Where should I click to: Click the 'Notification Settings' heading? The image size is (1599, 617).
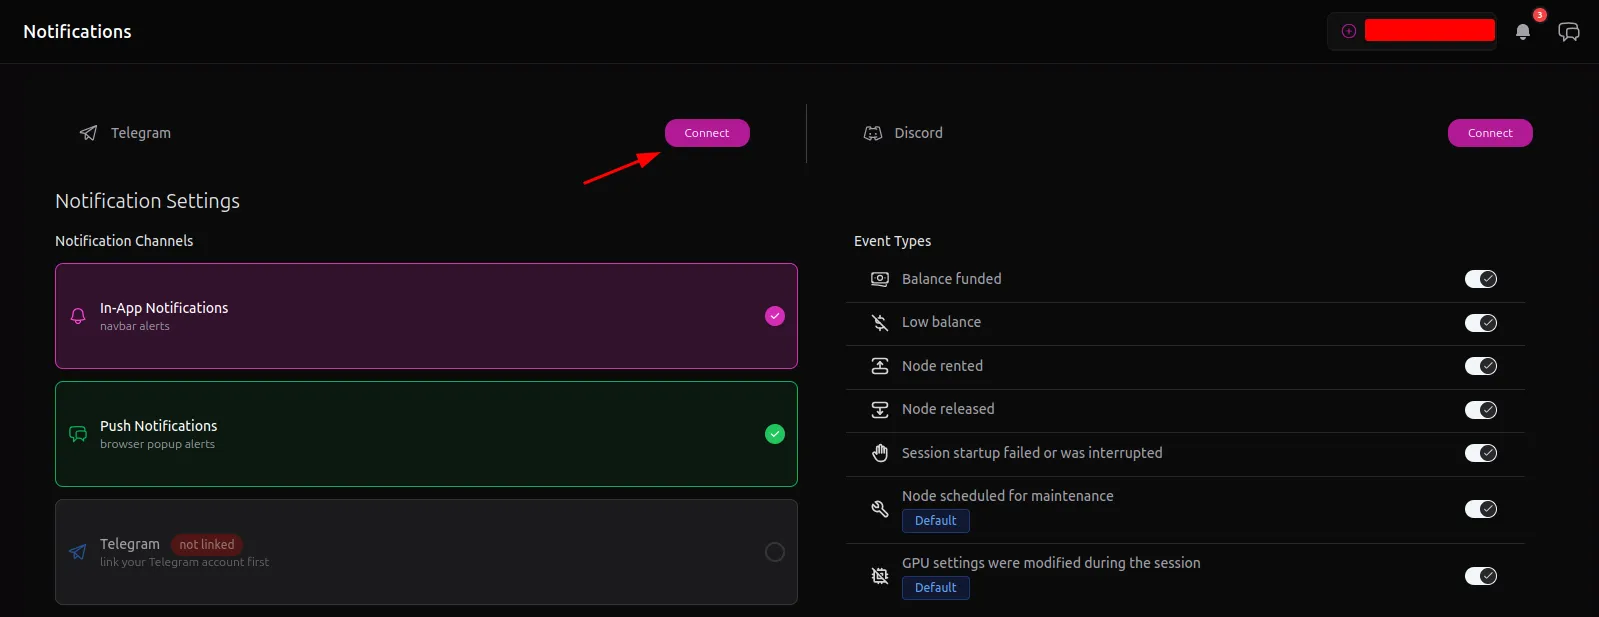click(148, 201)
